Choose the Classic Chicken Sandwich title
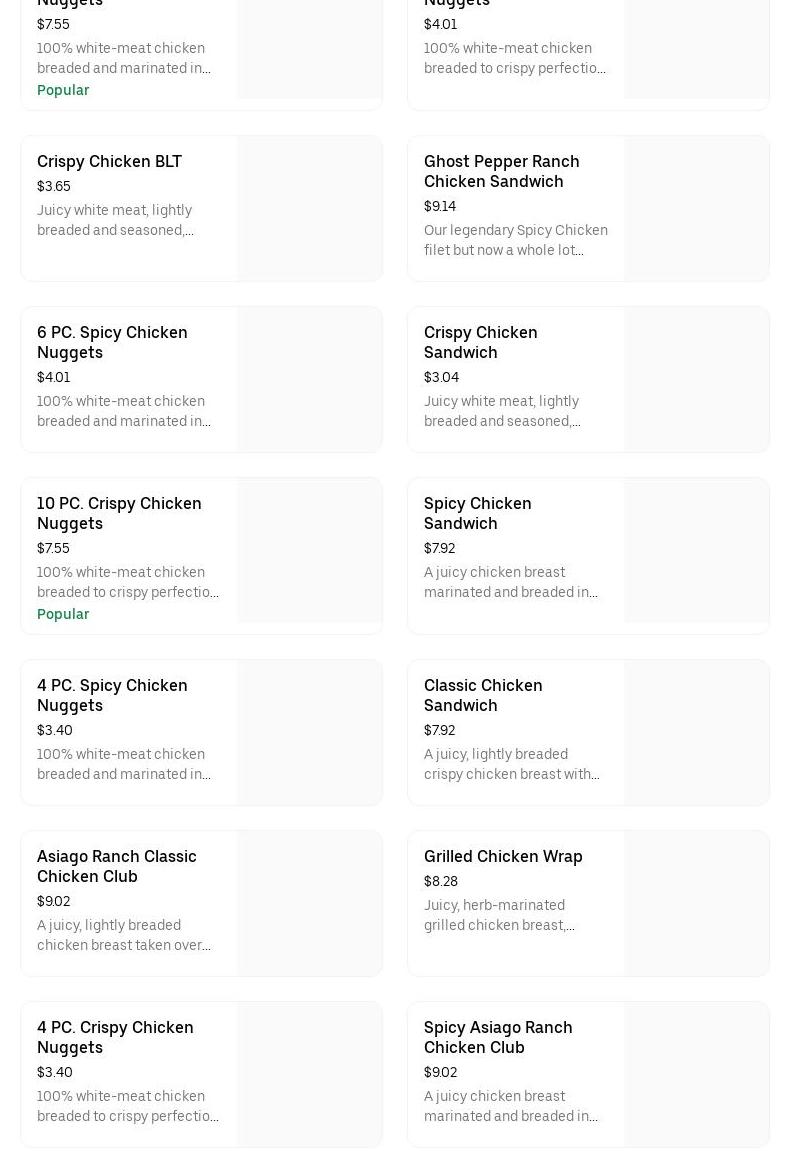 click(483, 695)
